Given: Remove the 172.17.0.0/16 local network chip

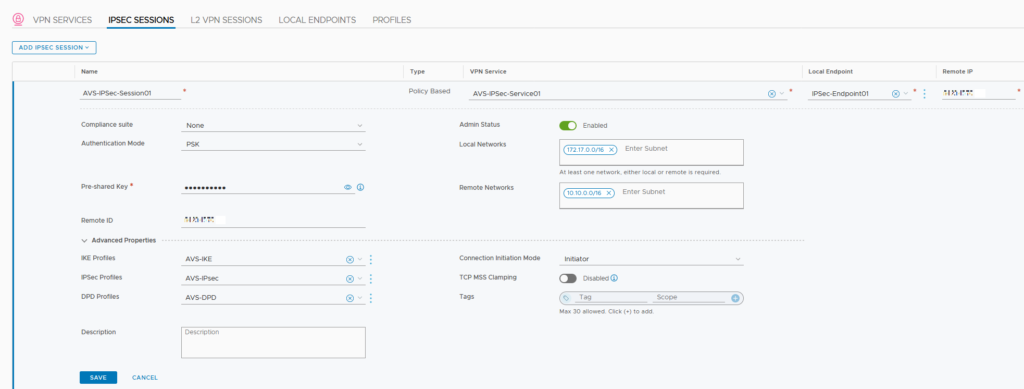Looking at the screenshot, I should (x=611, y=149).
